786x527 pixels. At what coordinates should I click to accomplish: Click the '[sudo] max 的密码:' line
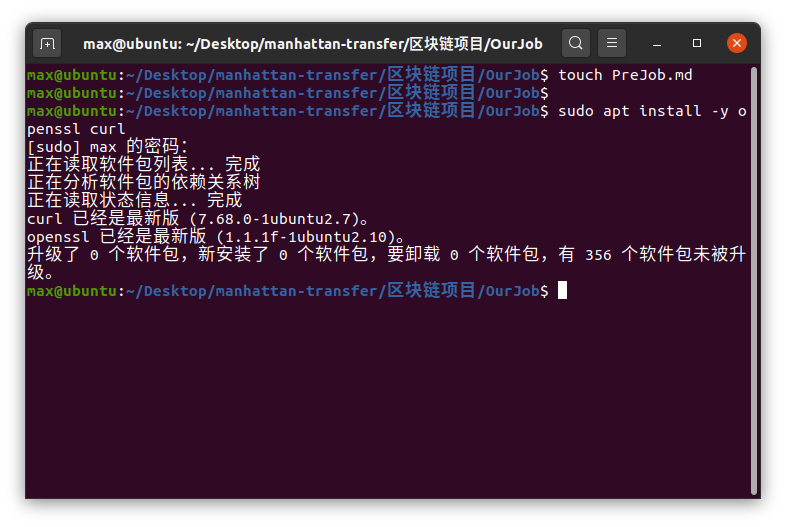(107, 147)
